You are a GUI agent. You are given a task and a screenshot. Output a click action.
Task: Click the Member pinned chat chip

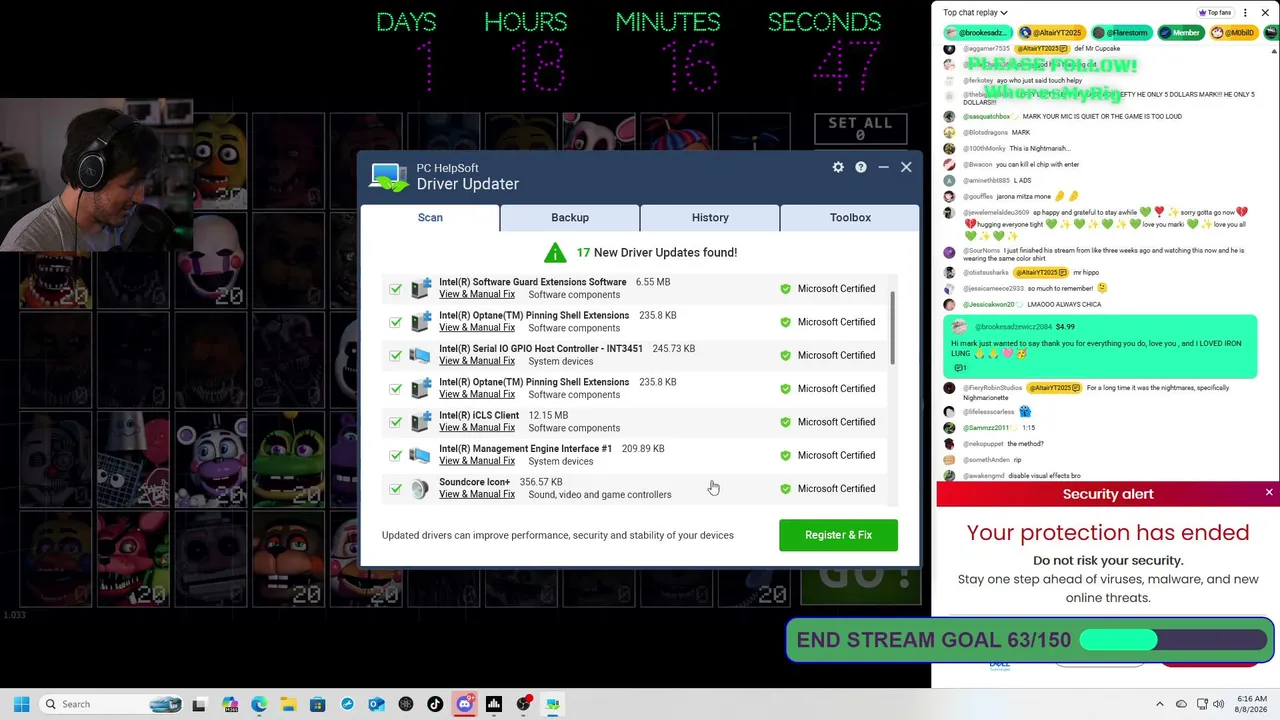click(x=1180, y=33)
